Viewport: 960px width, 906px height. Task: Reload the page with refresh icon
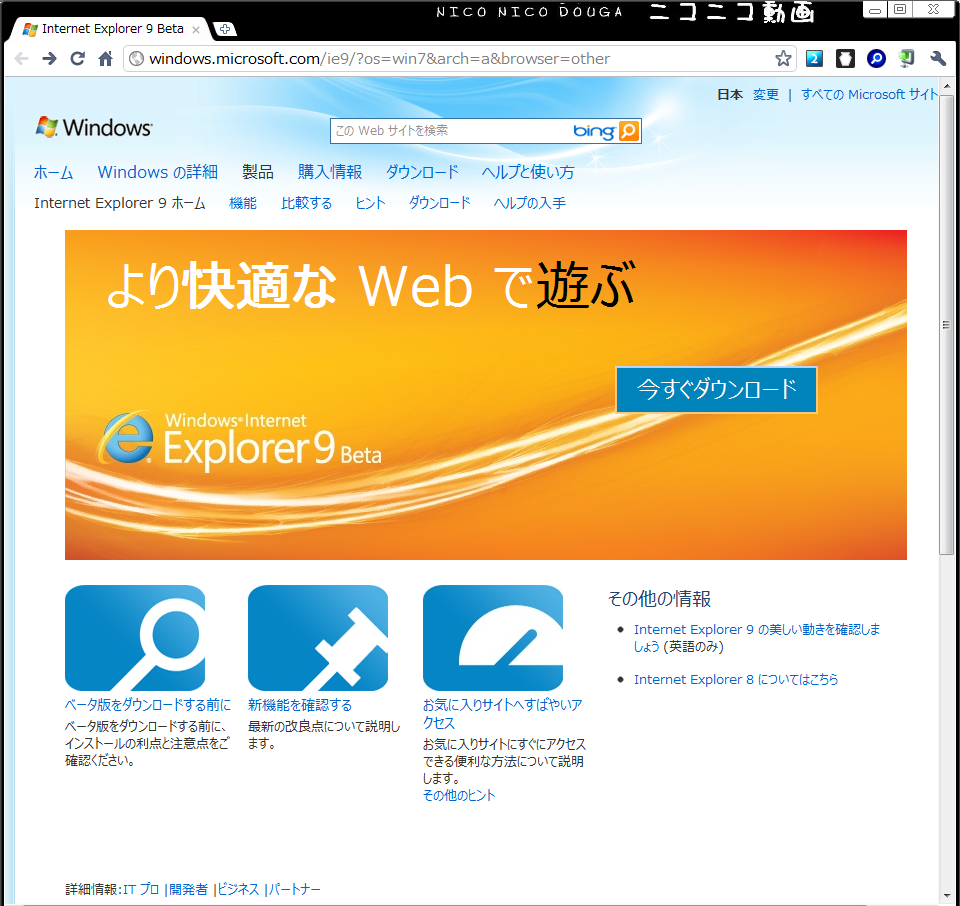pos(77,59)
